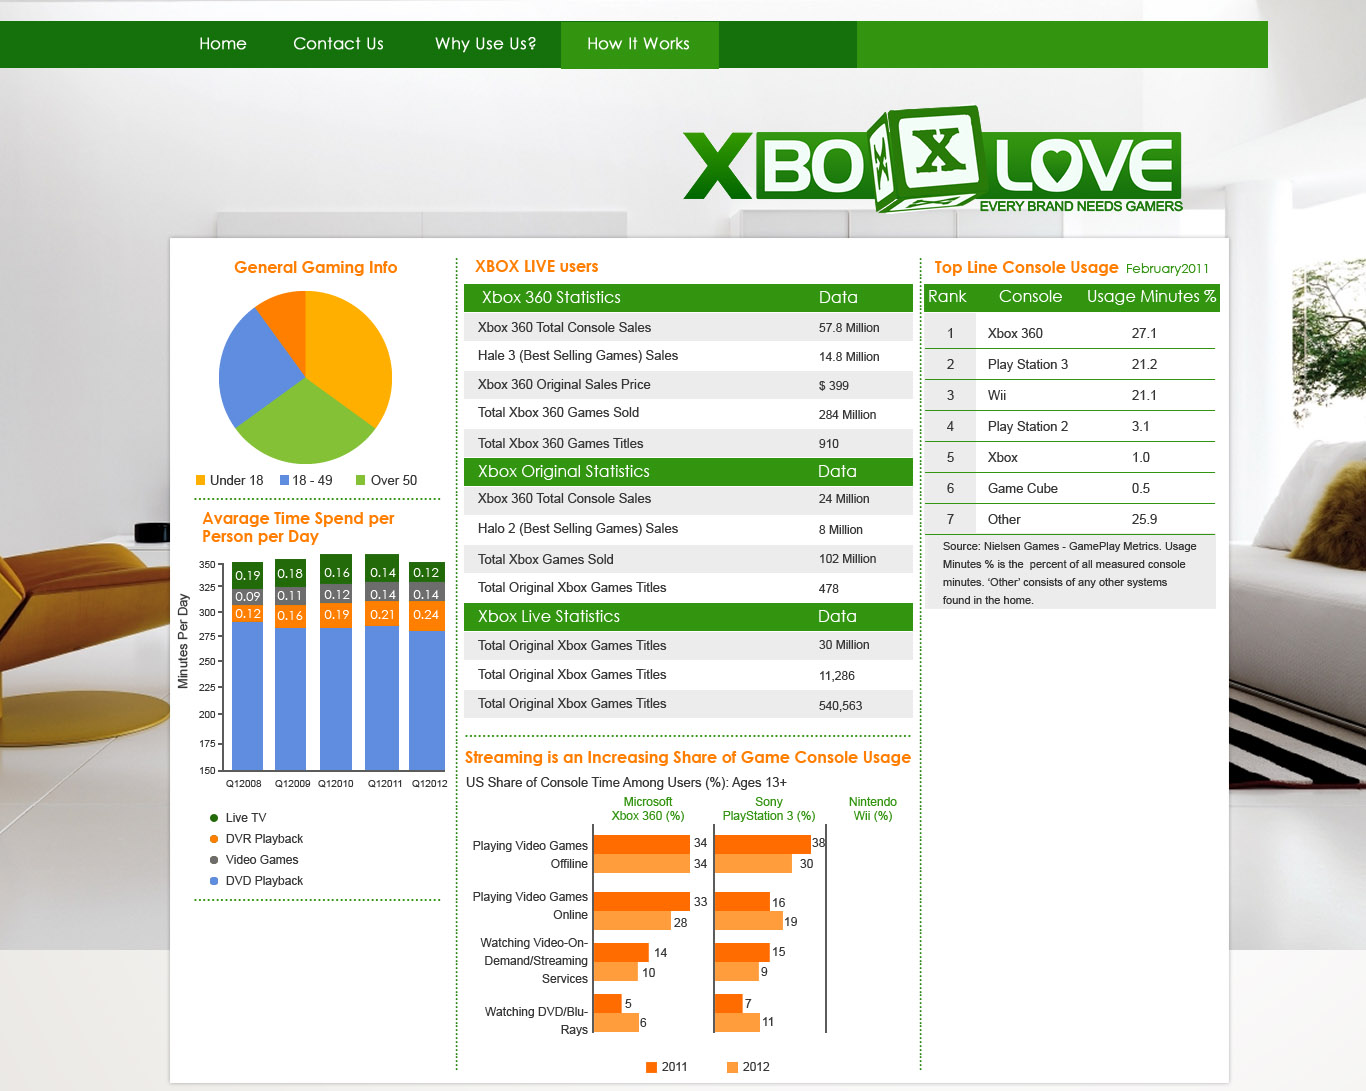
Task: Click the Game Cube console row
Action: coord(1069,488)
